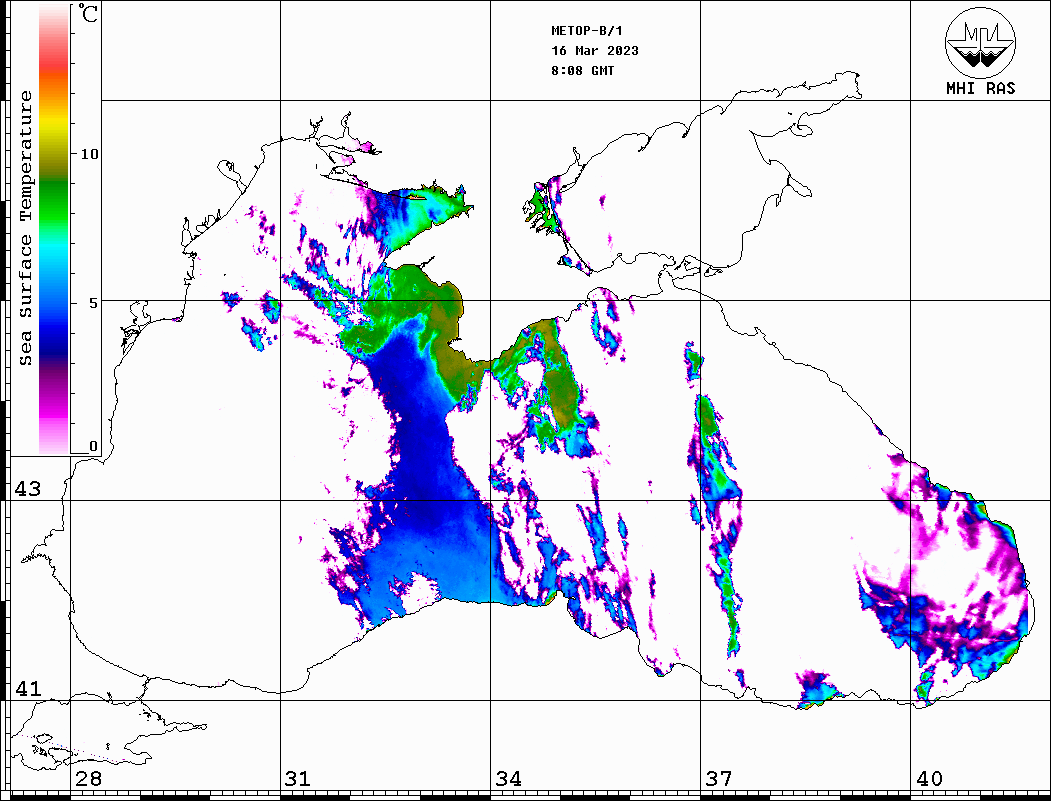Click longitude label '31'
1051x801 pixels.
298,778
